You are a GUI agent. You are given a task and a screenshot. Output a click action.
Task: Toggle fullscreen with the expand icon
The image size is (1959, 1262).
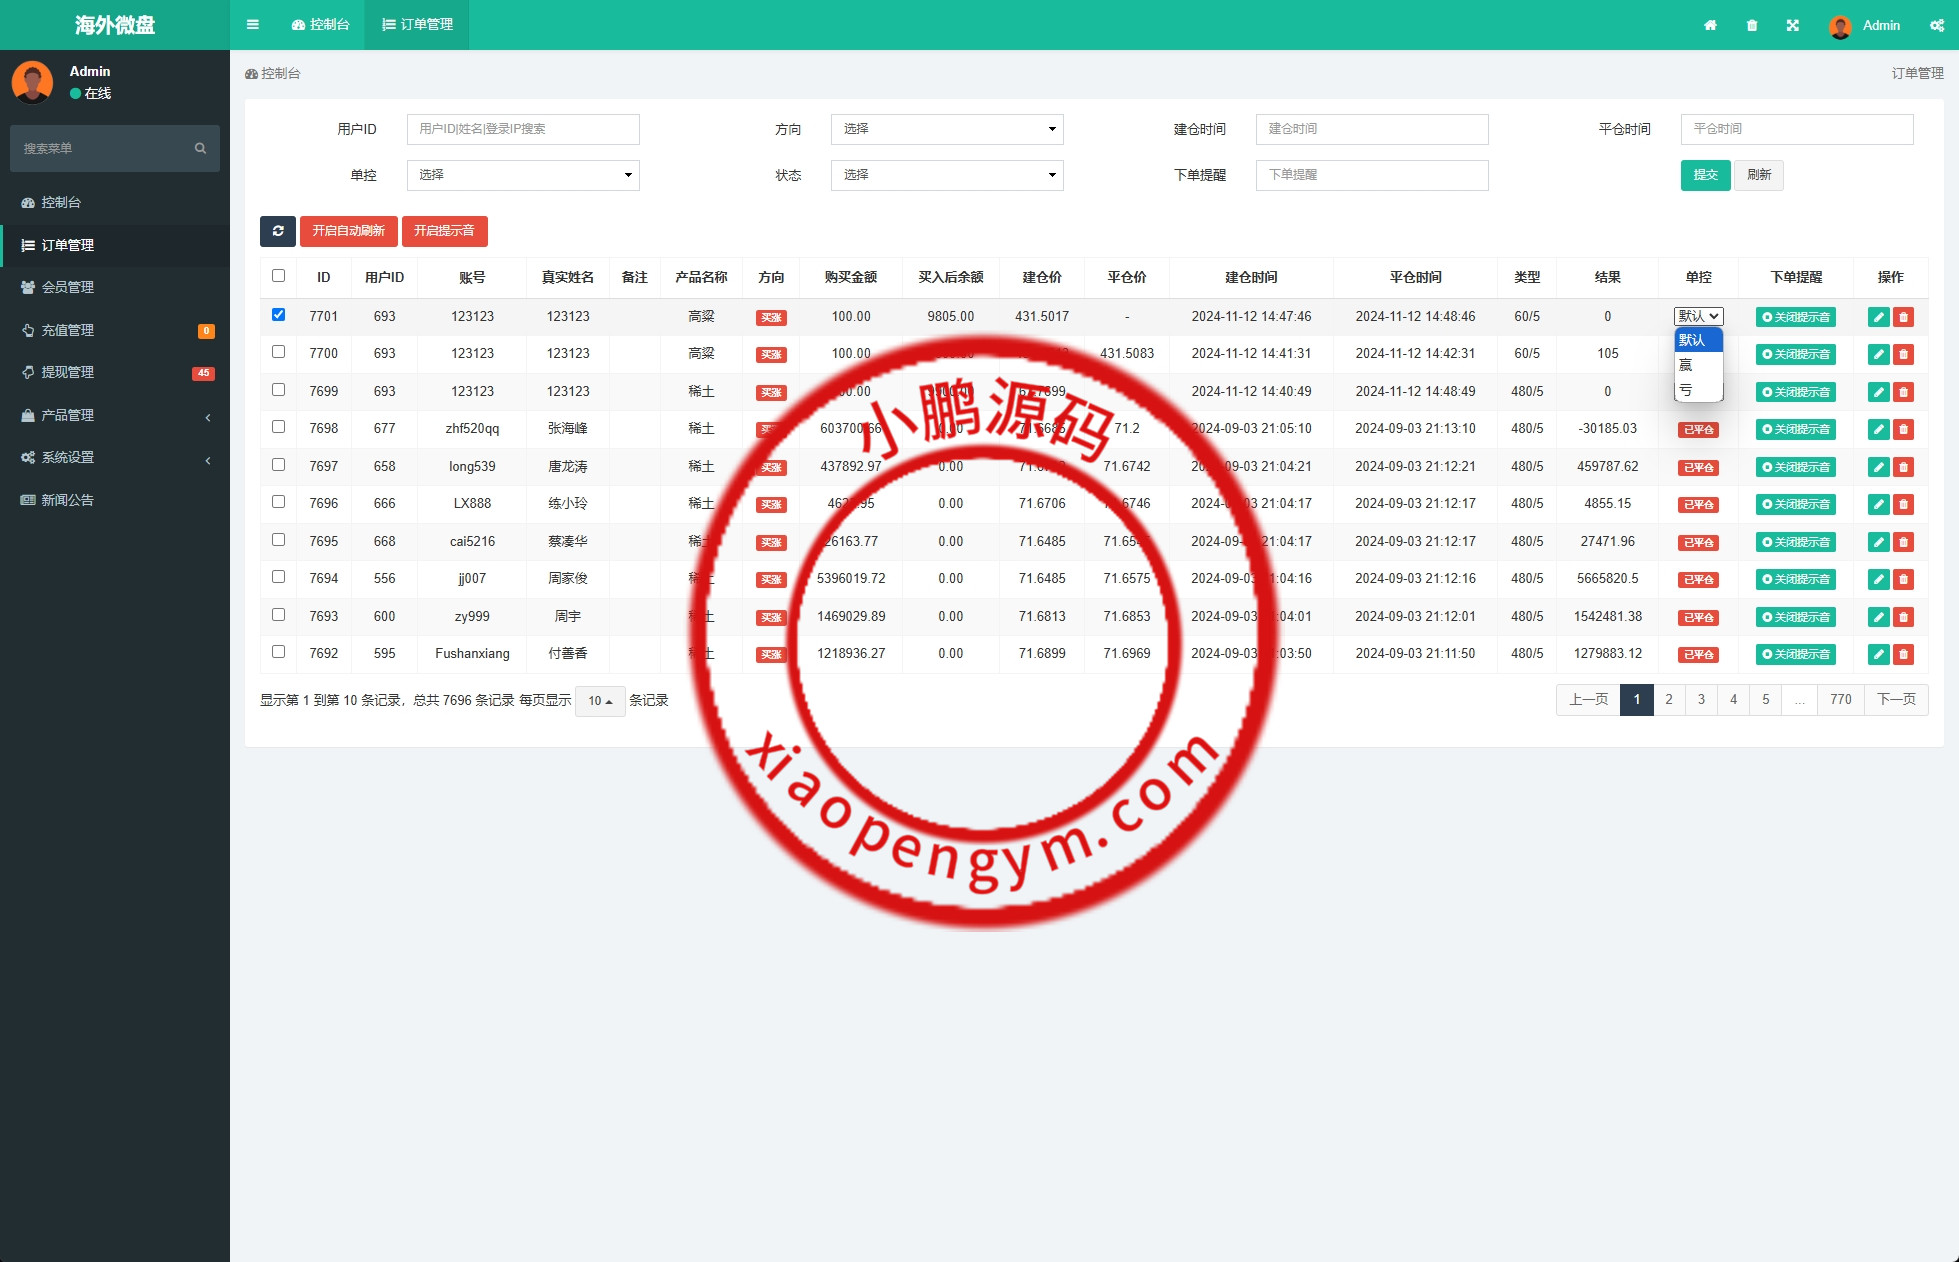[1793, 26]
